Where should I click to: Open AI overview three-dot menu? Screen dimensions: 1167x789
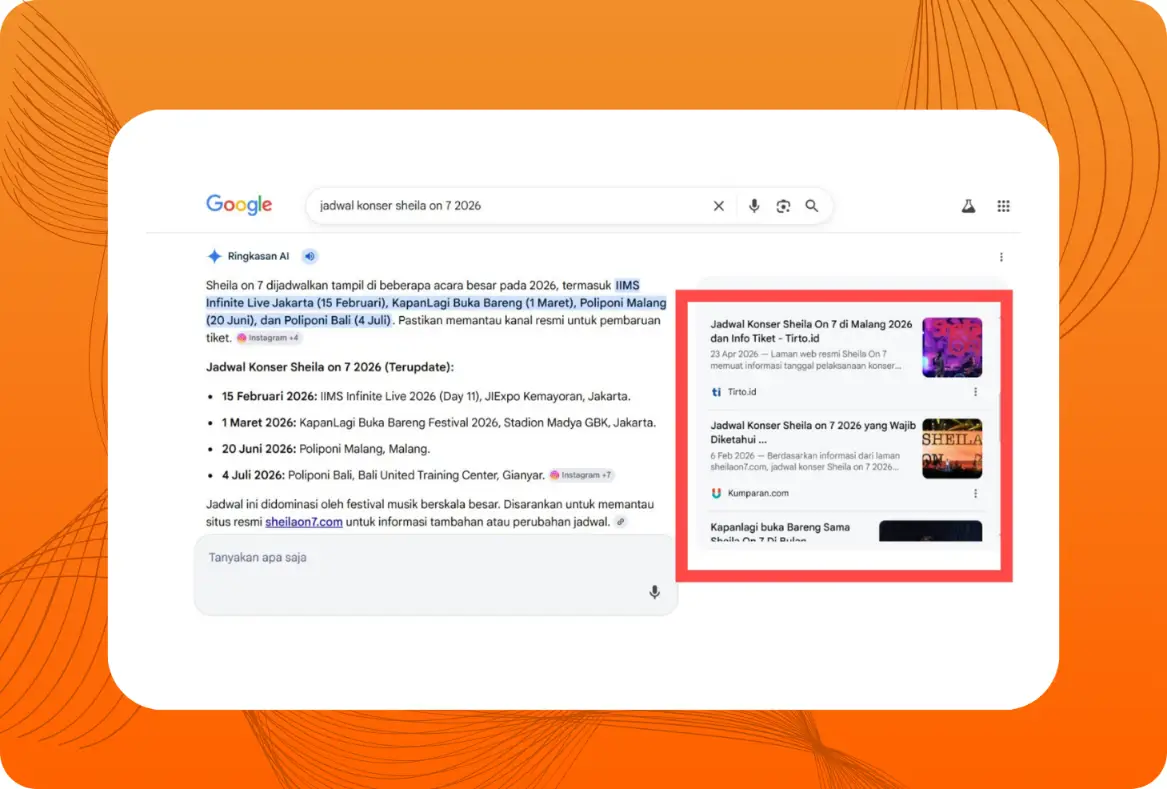click(1001, 257)
